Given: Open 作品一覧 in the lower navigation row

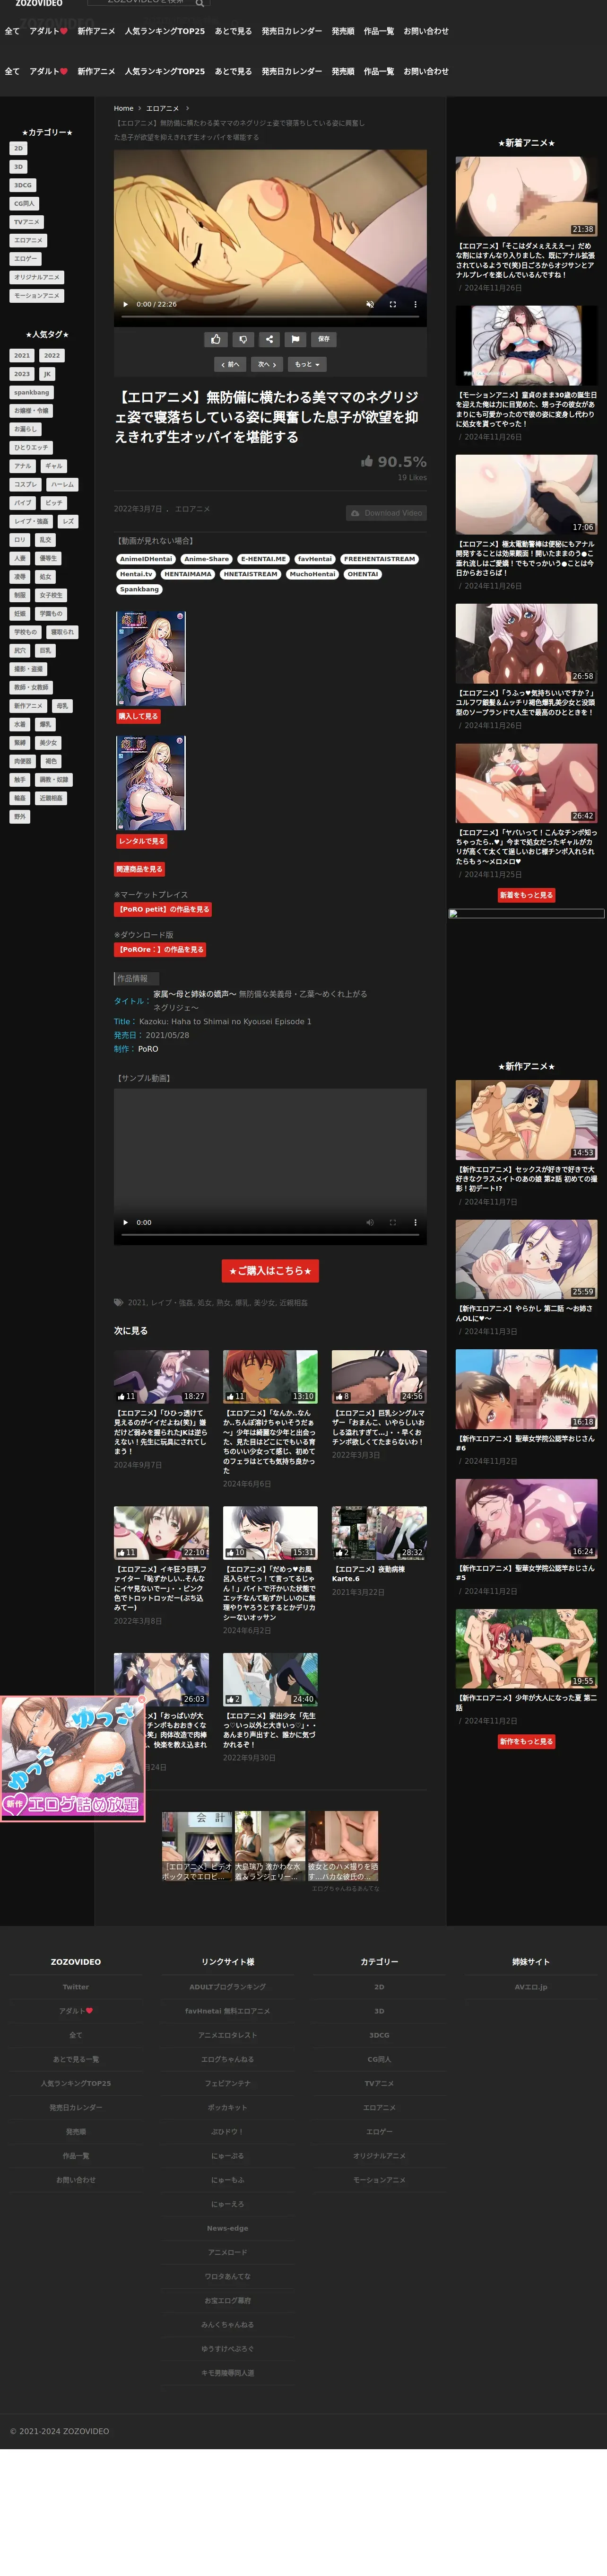Looking at the screenshot, I should pyautogui.click(x=379, y=72).
